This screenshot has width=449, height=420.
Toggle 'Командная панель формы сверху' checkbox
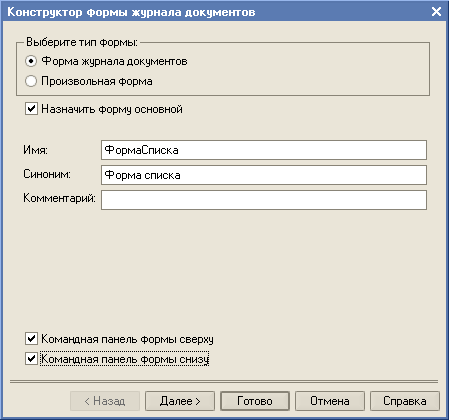(31, 339)
